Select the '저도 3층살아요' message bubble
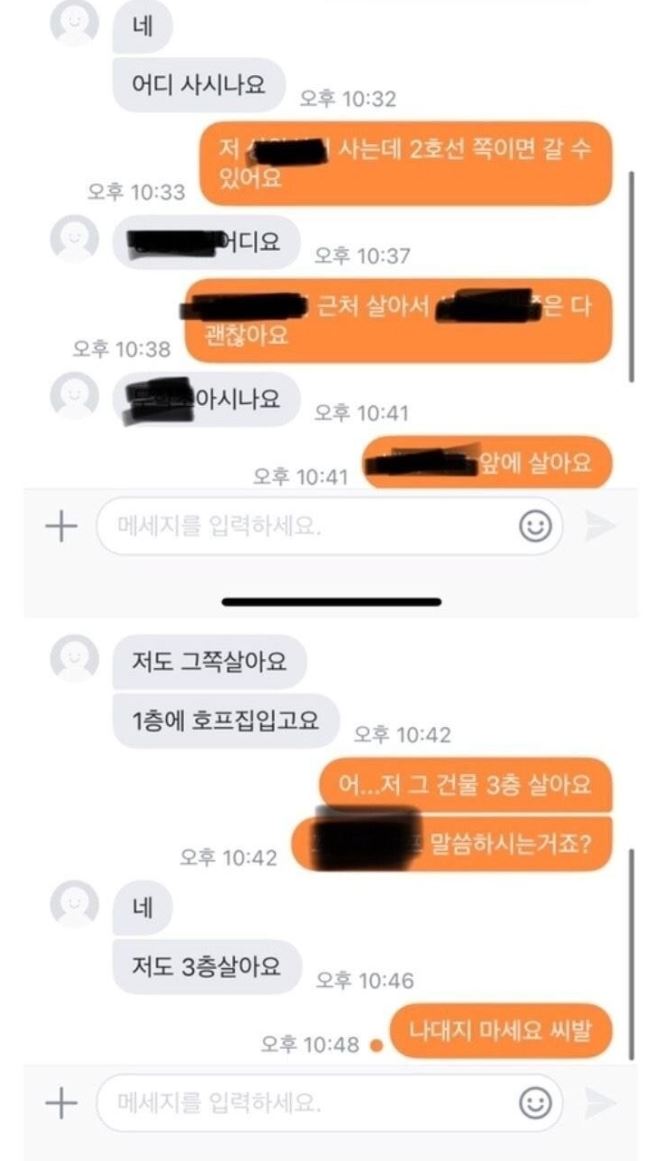The width and height of the screenshot is (647, 1161). [x=207, y=966]
